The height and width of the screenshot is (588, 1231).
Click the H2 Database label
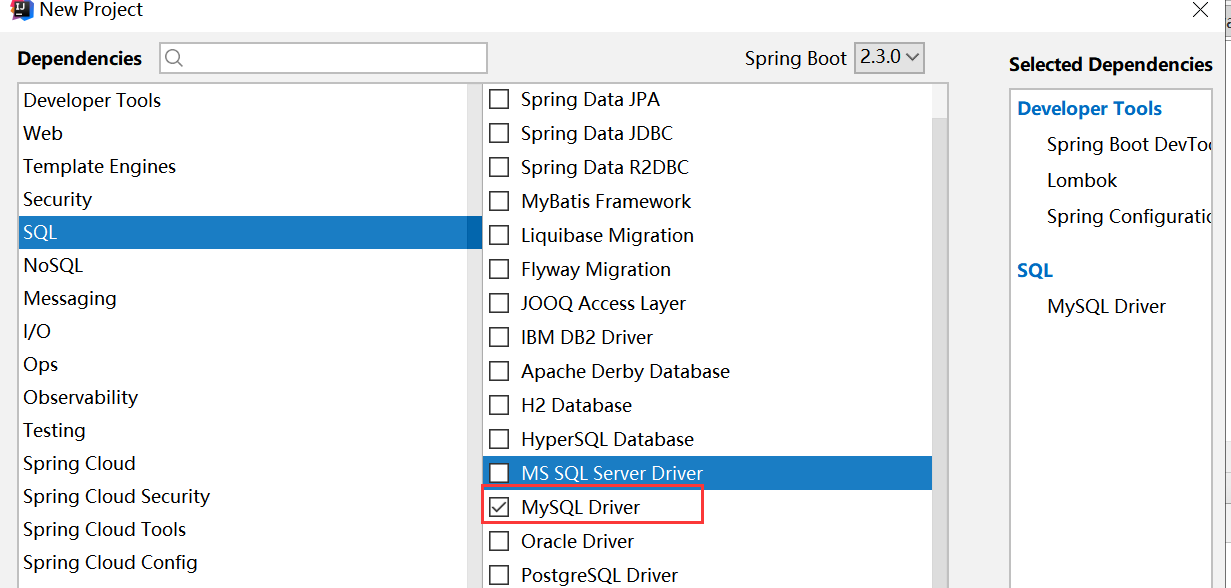[x=576, y=405]
